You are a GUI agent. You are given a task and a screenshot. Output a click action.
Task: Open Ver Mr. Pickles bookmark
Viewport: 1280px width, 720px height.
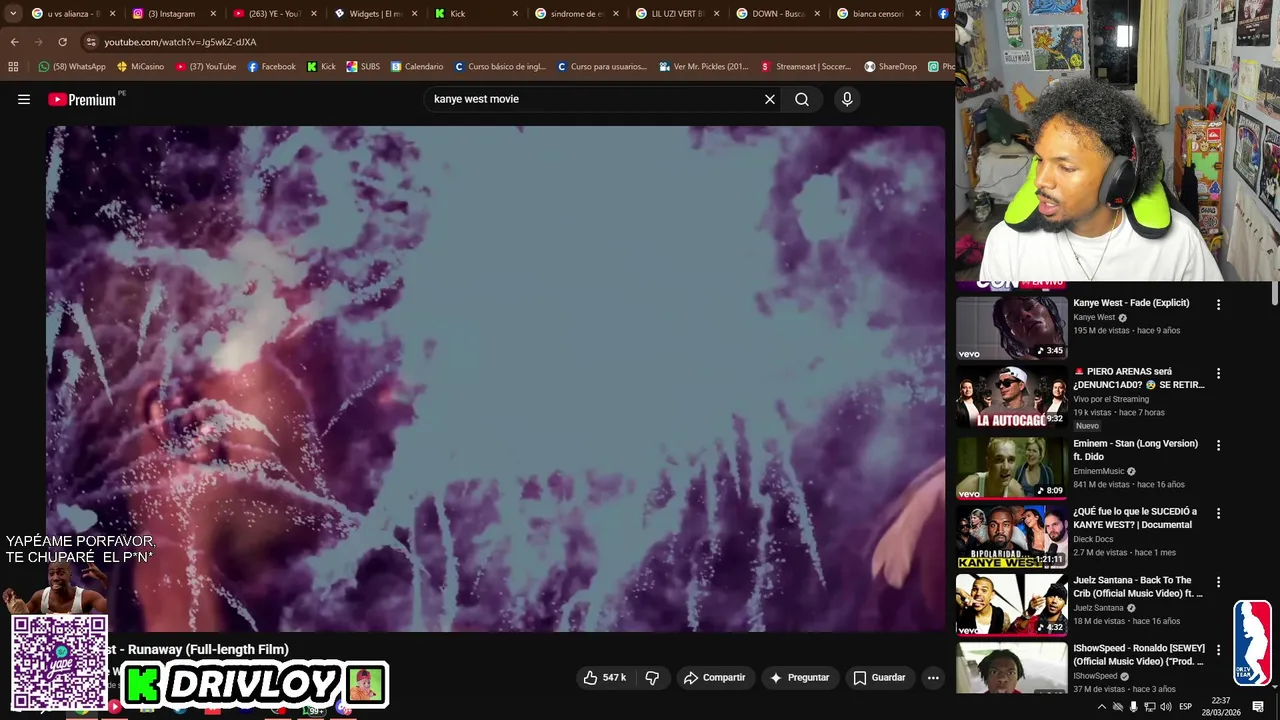pos(704,67)
